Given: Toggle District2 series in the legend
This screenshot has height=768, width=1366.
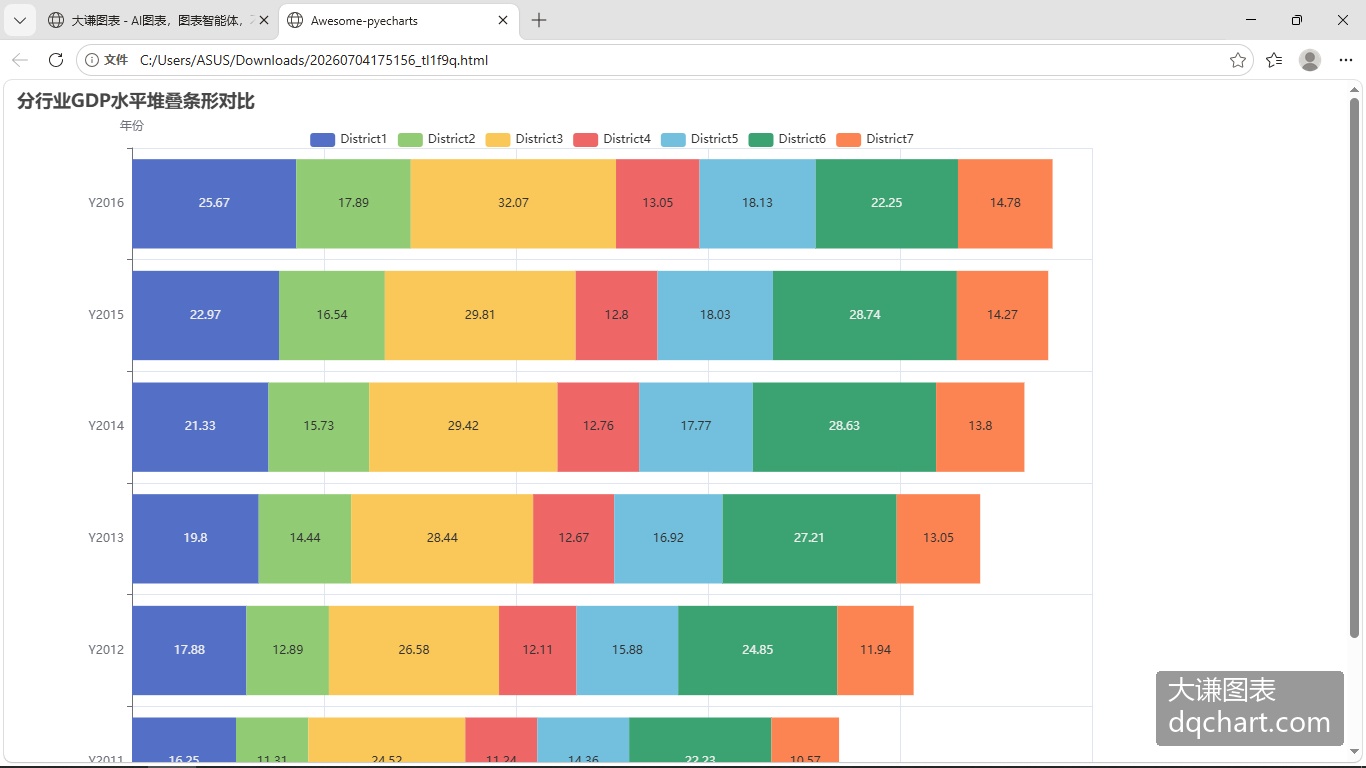Looking at the screenshot, I should point(436,139).
